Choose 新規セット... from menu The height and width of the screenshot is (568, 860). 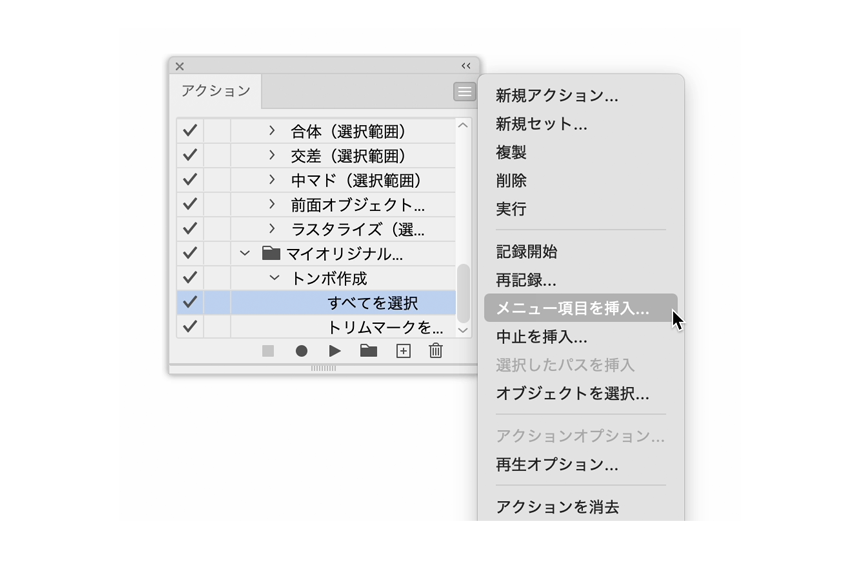(x=541, y=124)
